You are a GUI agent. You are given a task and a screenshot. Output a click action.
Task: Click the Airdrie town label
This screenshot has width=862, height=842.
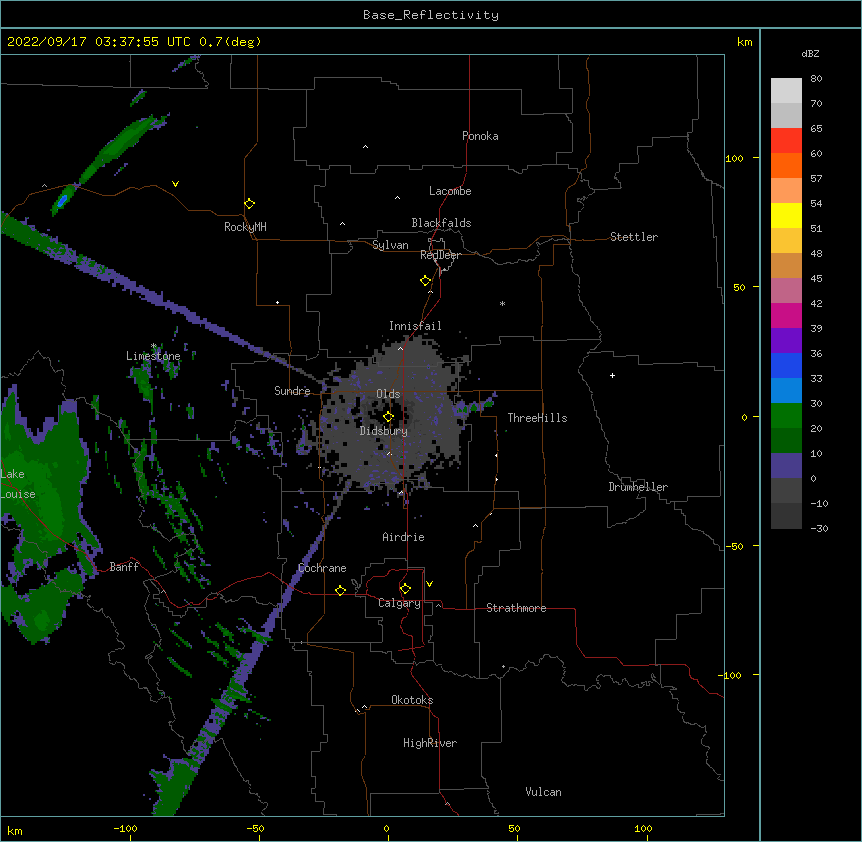(403, 537)
